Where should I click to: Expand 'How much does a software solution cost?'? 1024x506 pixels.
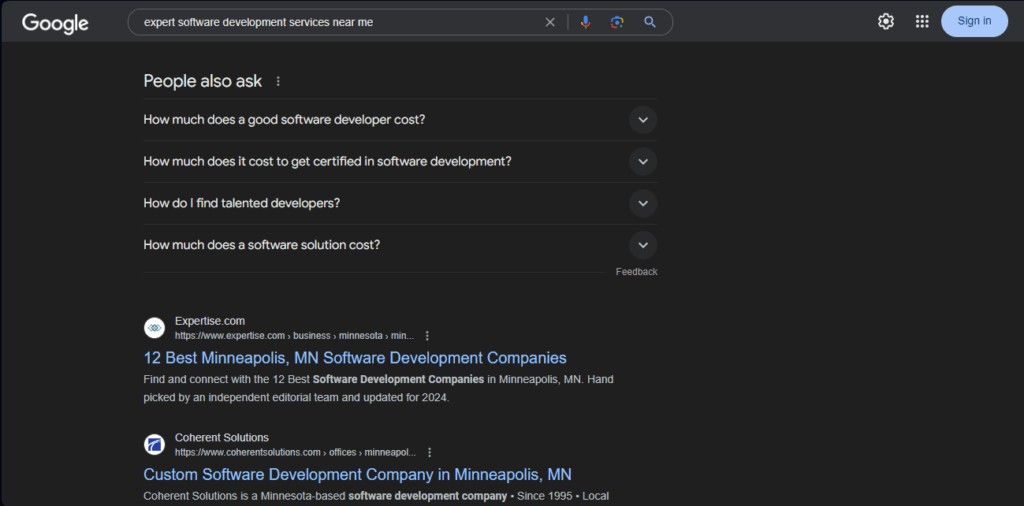400,245
